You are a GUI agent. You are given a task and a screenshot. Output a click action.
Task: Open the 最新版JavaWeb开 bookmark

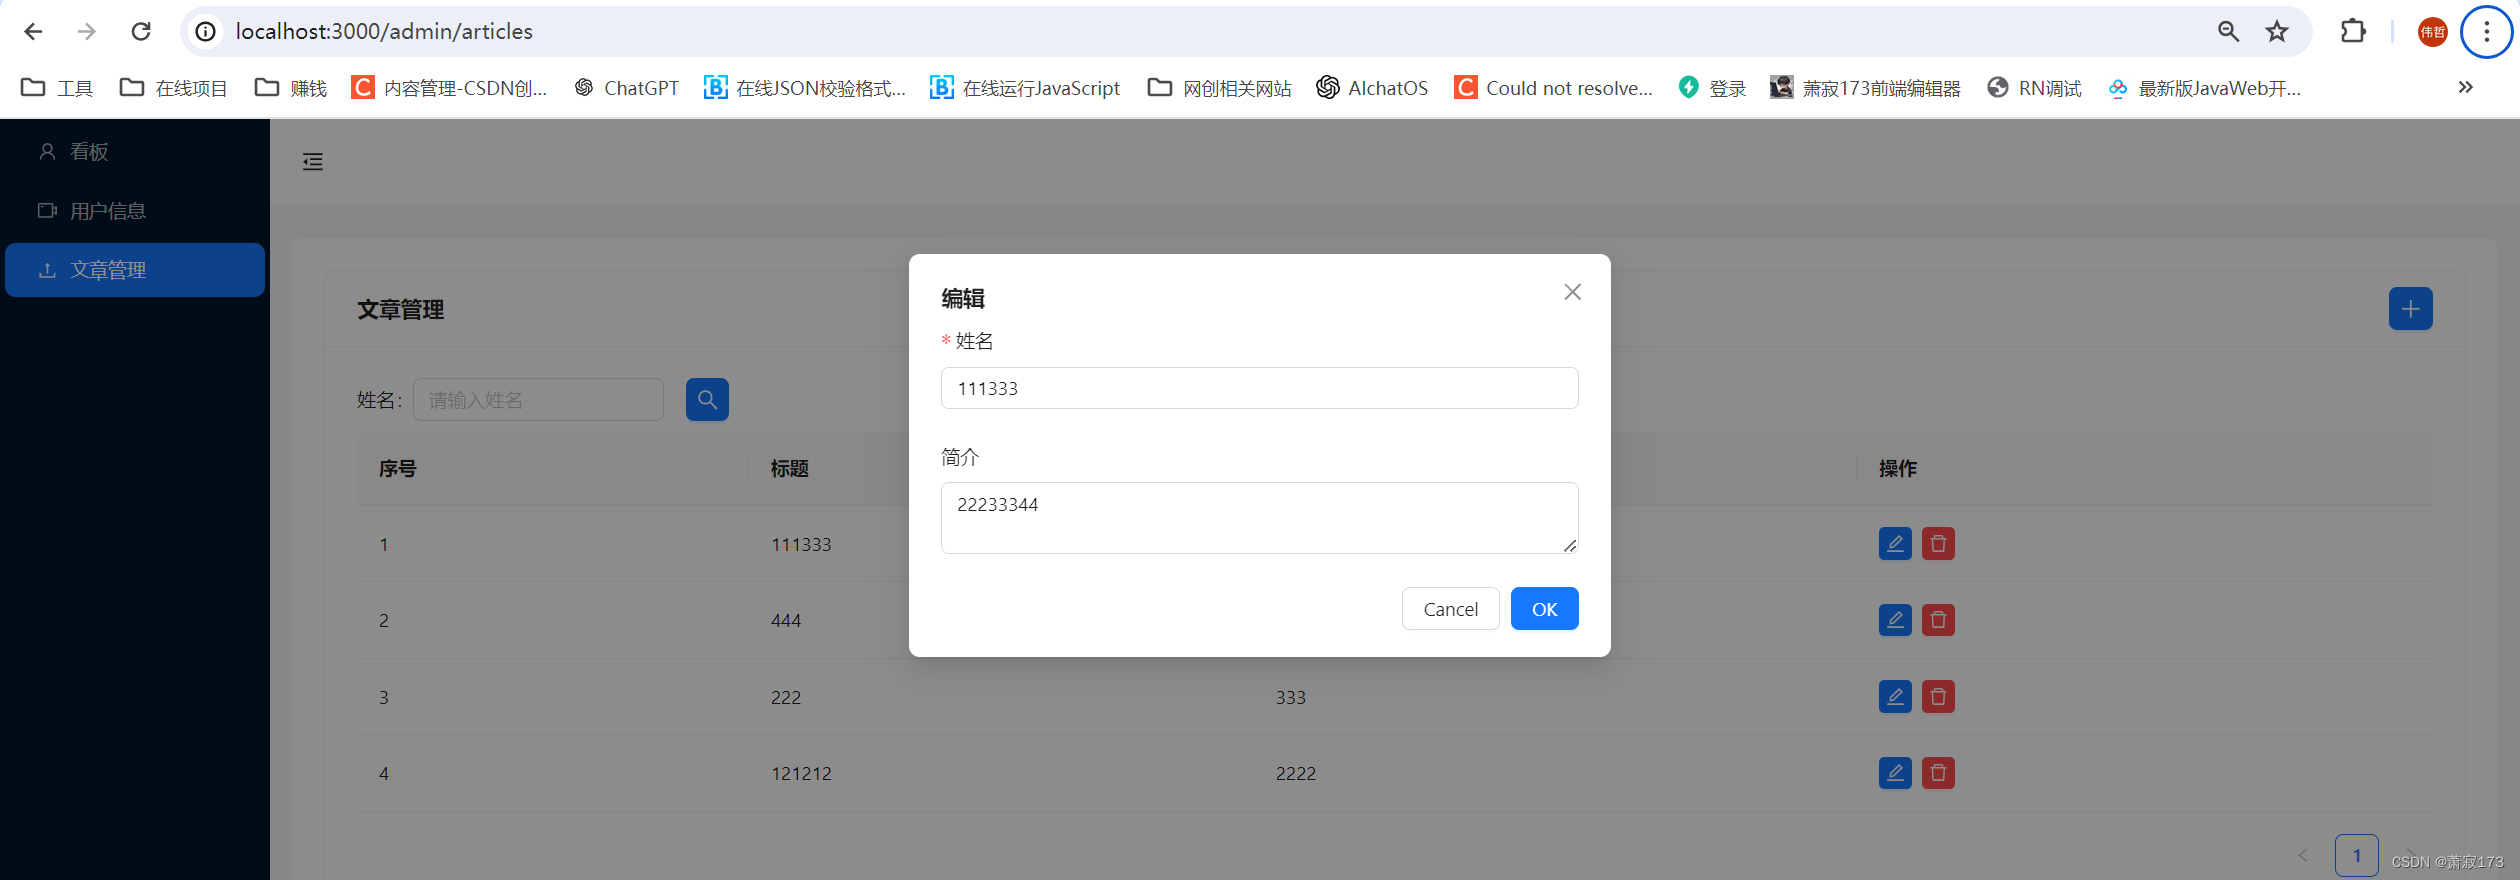point(2204,88)
